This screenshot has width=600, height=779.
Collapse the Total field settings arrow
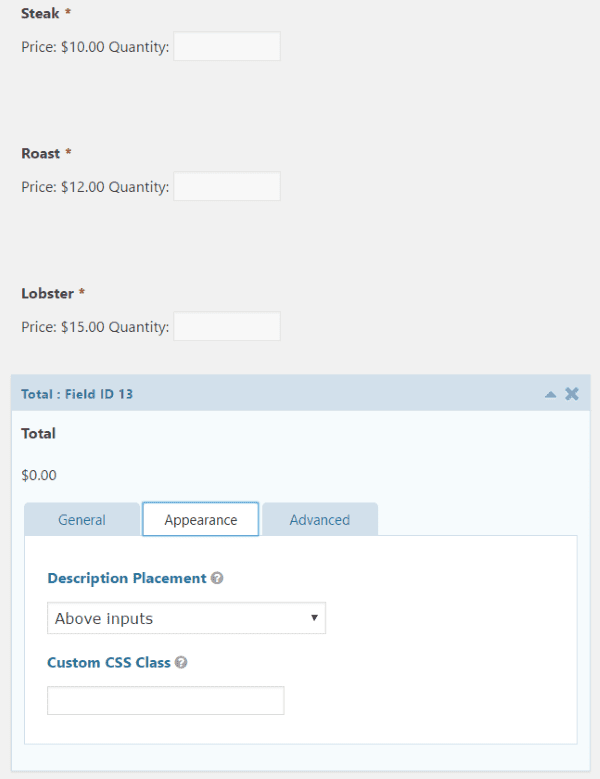coord(550,394)
